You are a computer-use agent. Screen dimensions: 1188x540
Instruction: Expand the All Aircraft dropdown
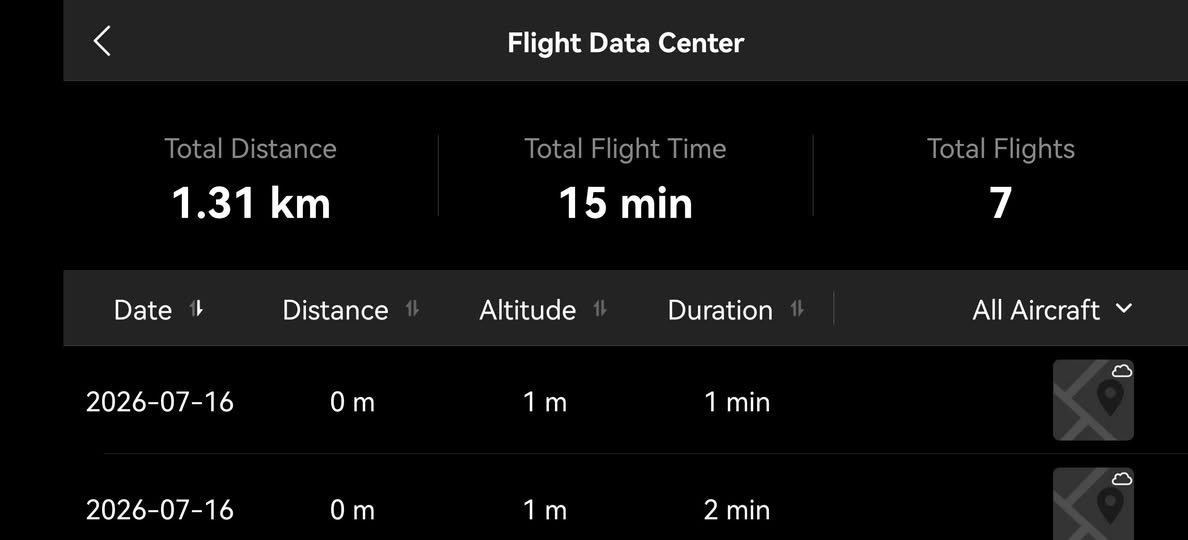(x=1052, y=310)
